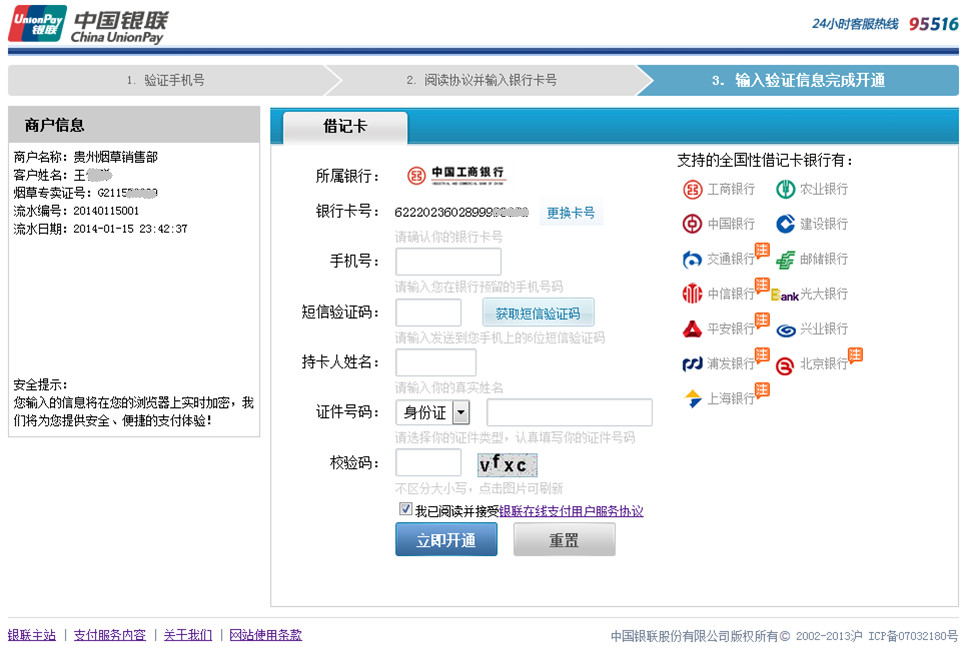Click the orange badge next to 上海银行
This screenshot has height=651, width=966.
click(x=762, y=390)
